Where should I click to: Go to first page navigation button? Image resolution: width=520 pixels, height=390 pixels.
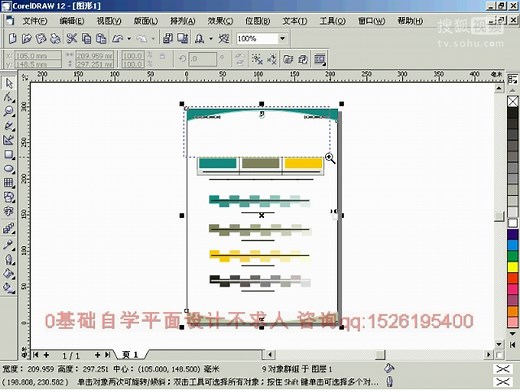(36, 355)
